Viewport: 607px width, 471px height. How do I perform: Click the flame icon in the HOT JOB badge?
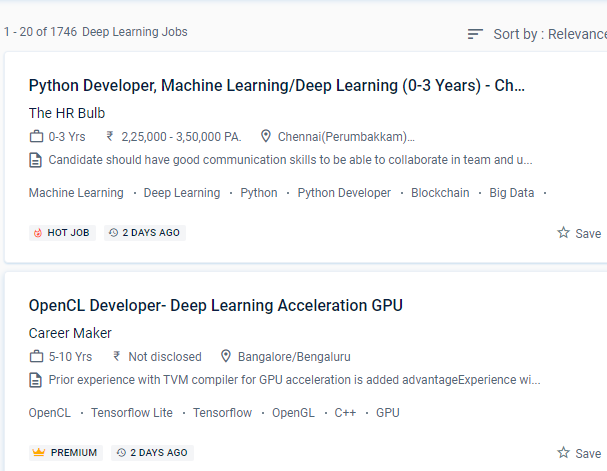[38, 233]
